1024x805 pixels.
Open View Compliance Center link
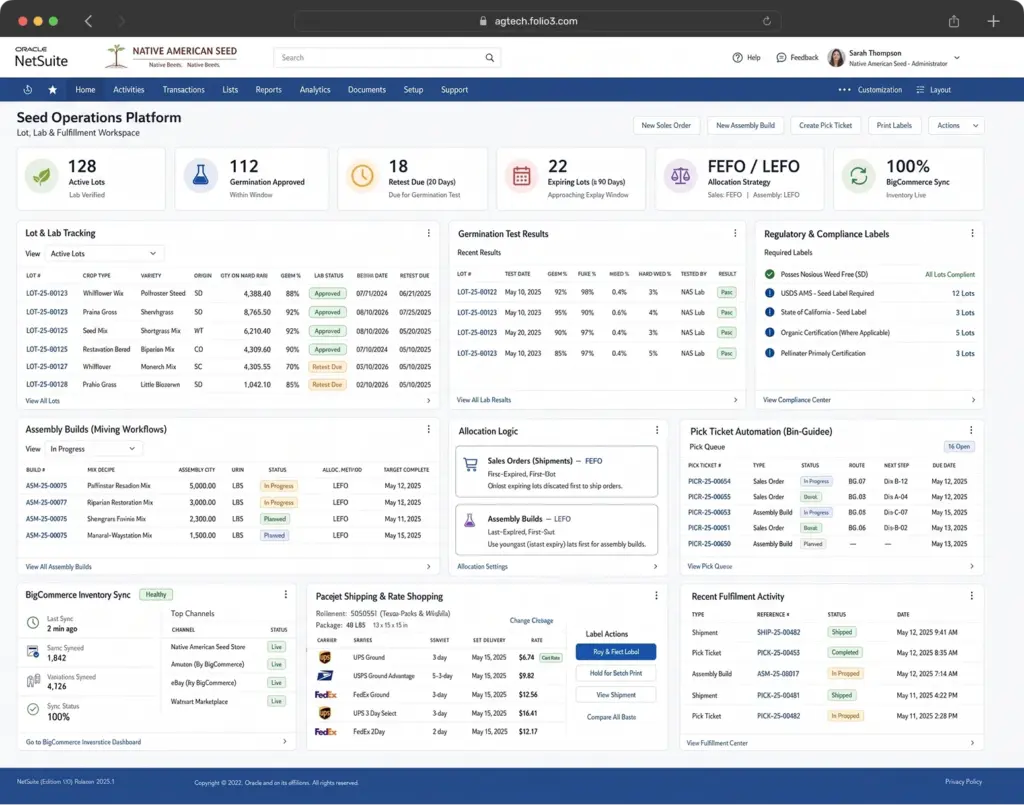click(x=797, y=400)
